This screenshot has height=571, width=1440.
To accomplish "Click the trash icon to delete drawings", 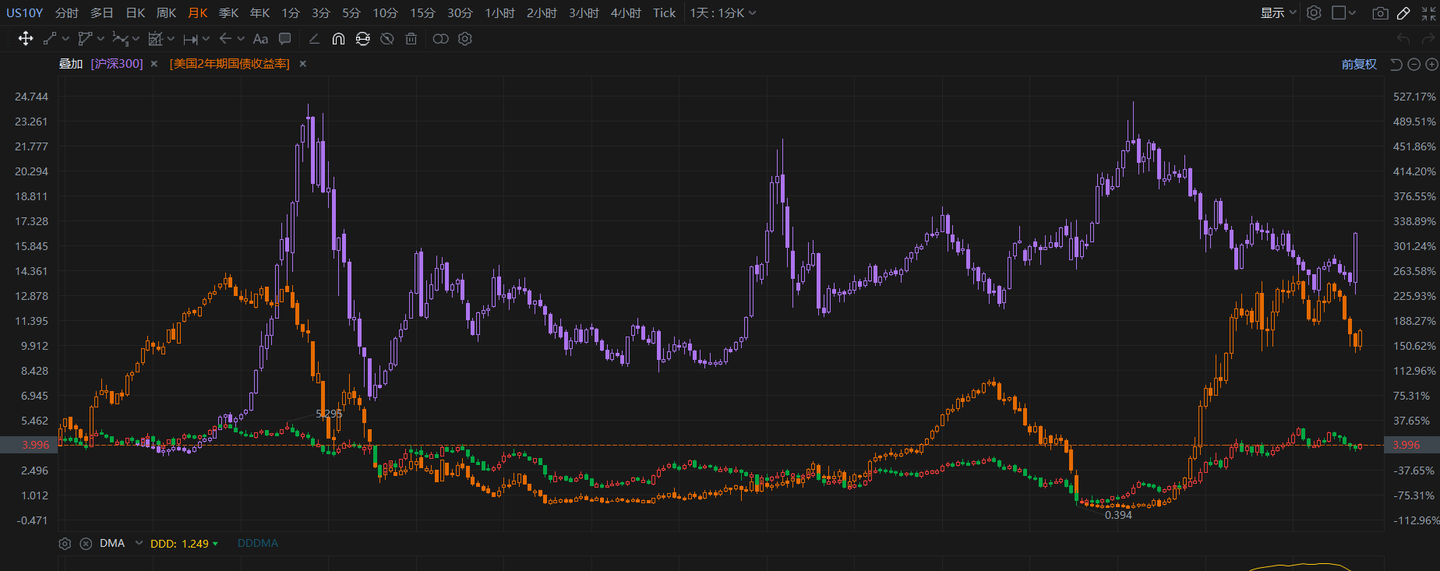I will coord(411,39).
